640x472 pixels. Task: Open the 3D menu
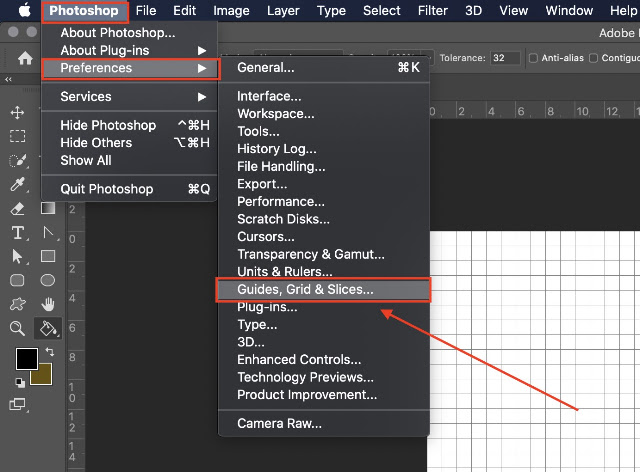point(473,11)
